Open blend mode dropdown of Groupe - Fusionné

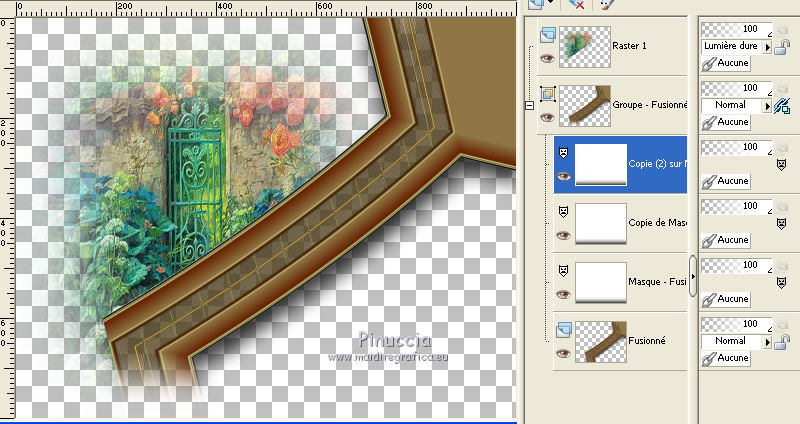point(767,106)
